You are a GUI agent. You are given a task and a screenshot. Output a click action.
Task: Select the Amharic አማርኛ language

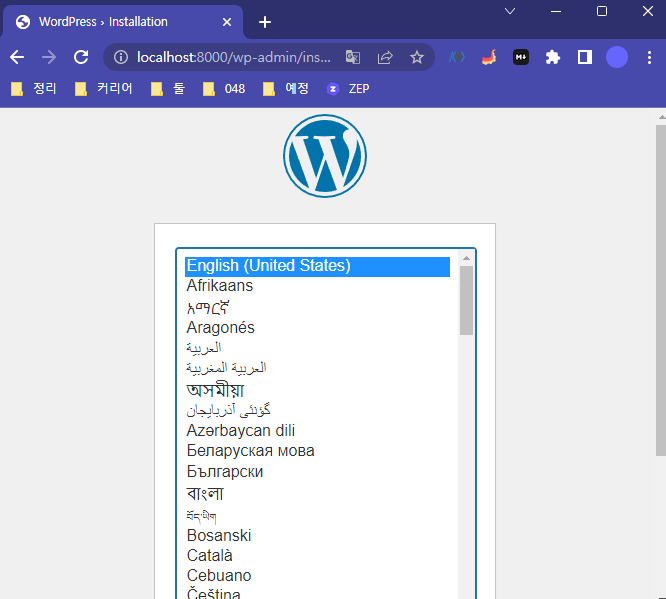pos(317,307)
